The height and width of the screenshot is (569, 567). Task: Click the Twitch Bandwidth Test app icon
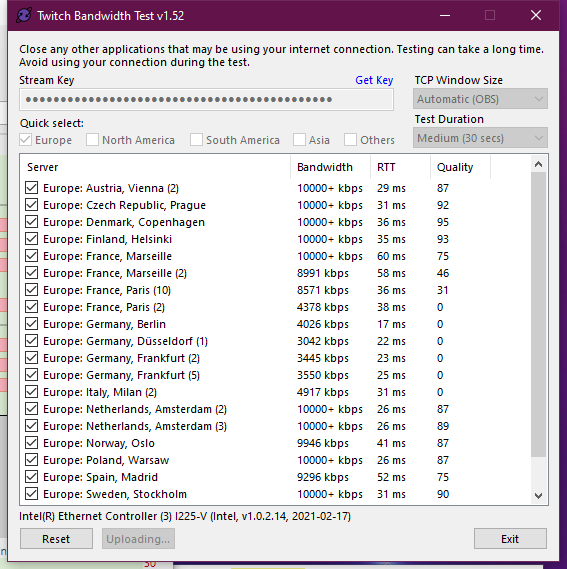coord(24,16)
